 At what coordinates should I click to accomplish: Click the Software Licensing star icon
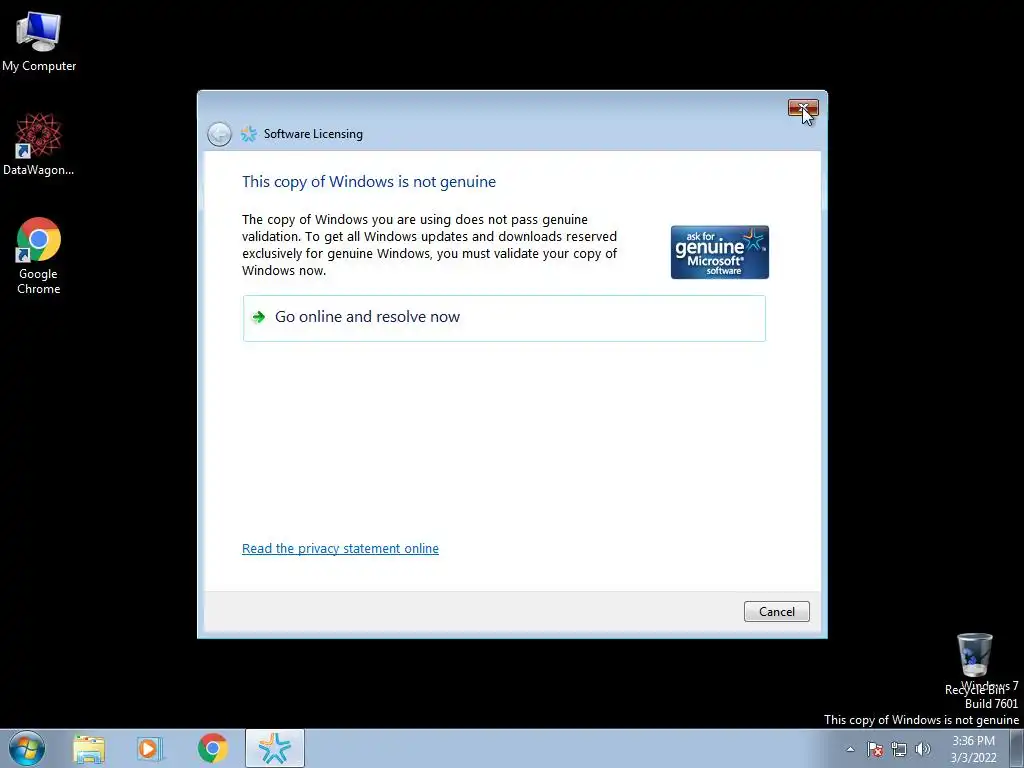(249, 134)
